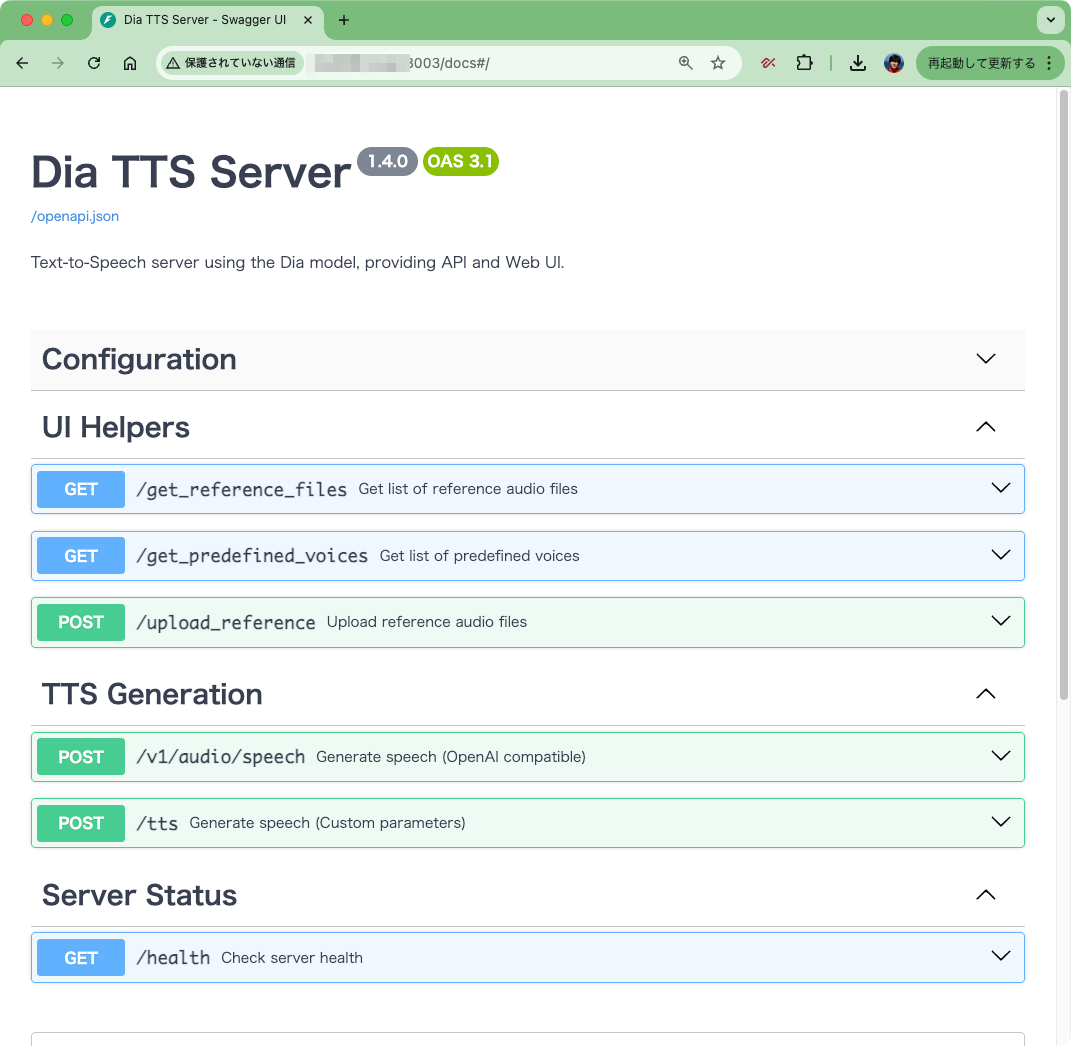Click the /get_reference_files path text
1071x1046 pixels.
[242, 489]
